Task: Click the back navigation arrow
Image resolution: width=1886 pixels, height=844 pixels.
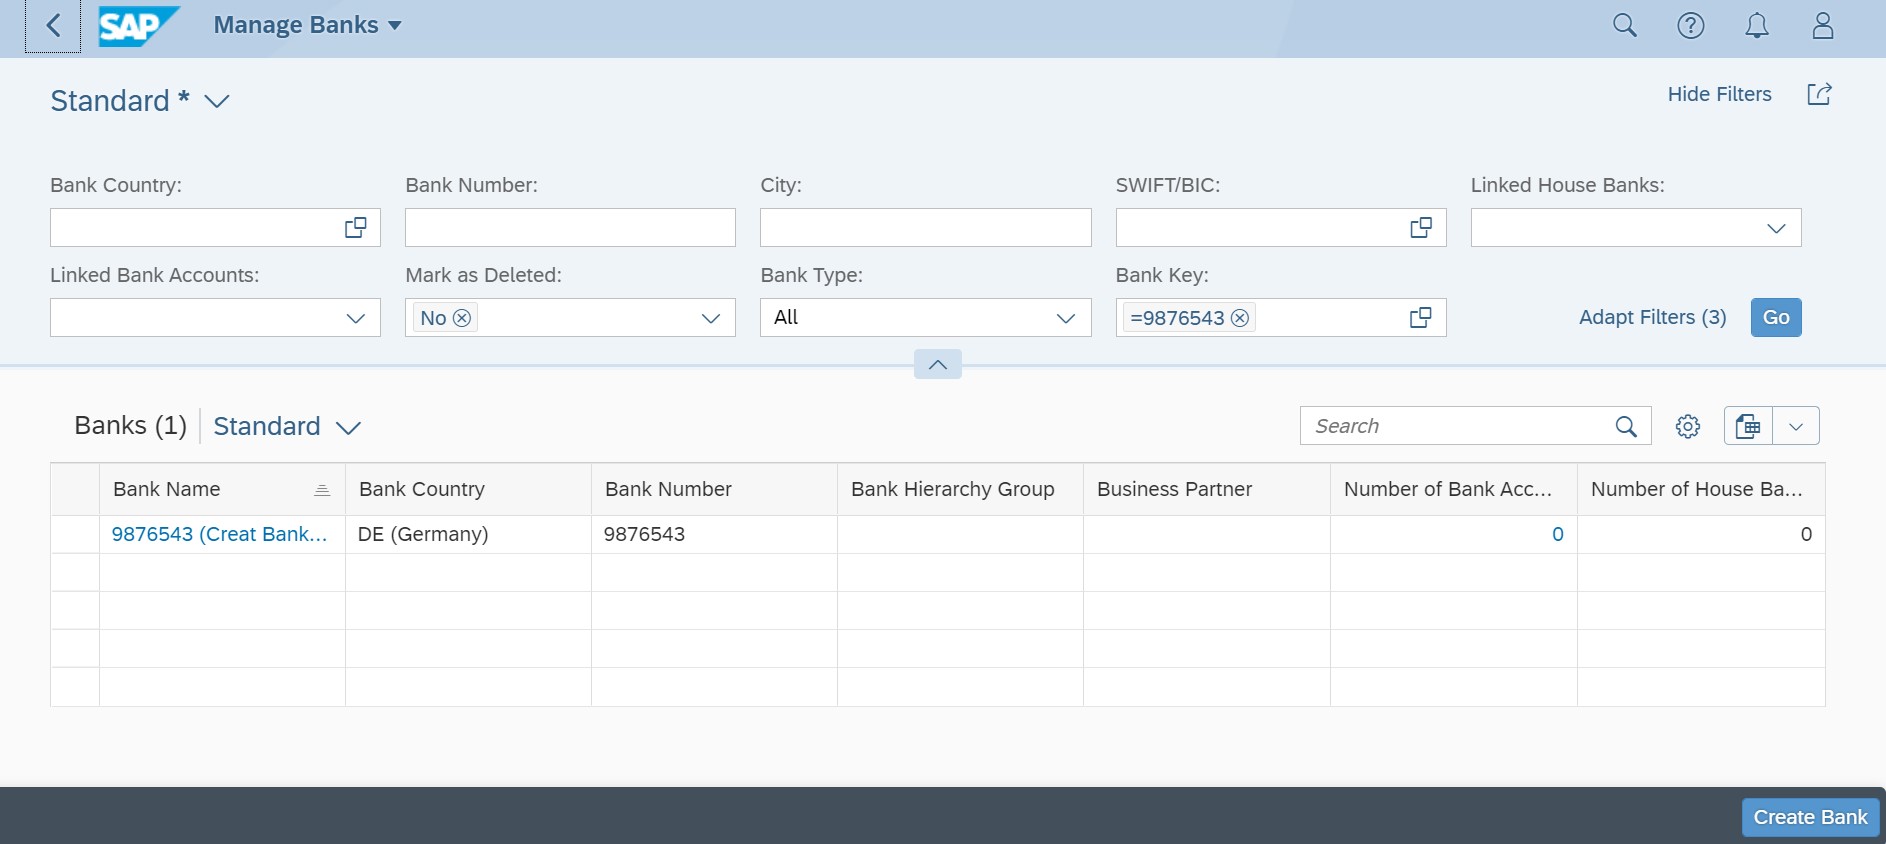Action: pos(53,26)
